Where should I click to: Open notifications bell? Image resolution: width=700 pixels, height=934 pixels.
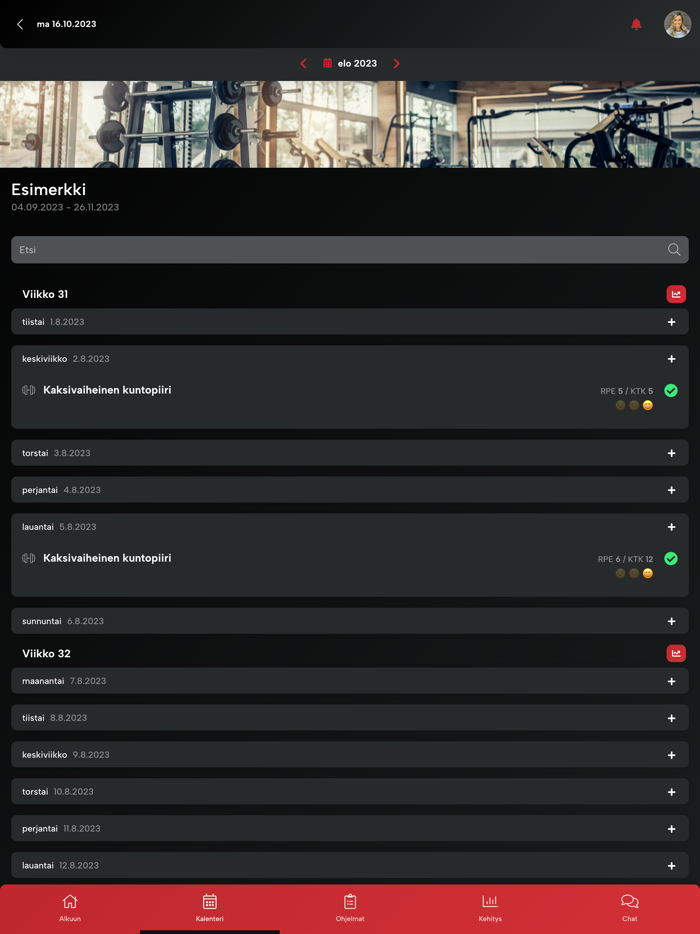[x=636, y=24]
